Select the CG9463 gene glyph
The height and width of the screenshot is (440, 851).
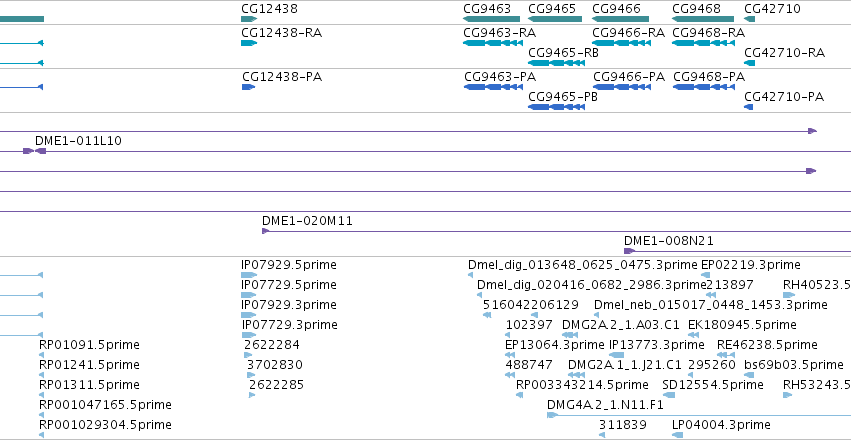491,19
